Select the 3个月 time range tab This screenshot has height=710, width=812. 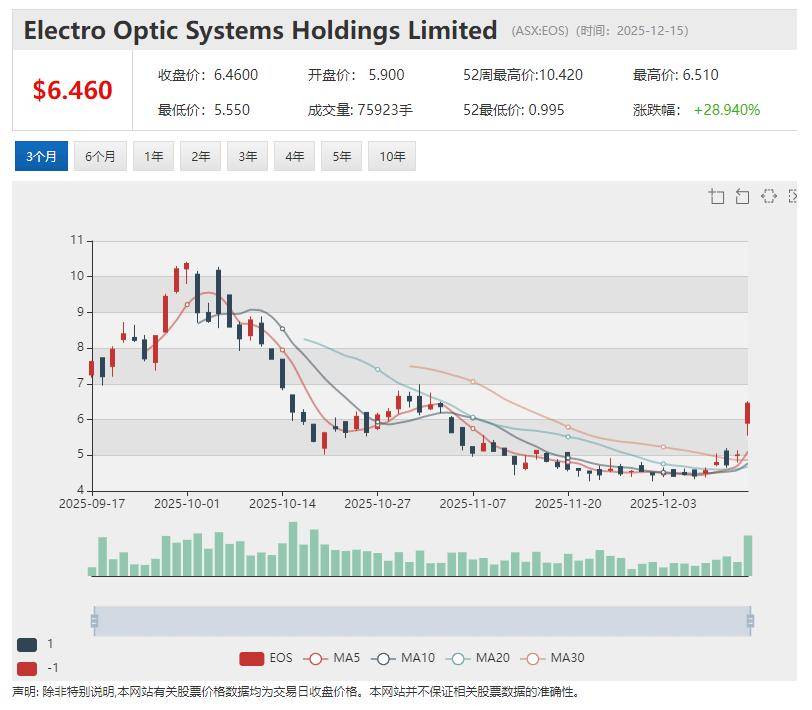pos(41,156)
